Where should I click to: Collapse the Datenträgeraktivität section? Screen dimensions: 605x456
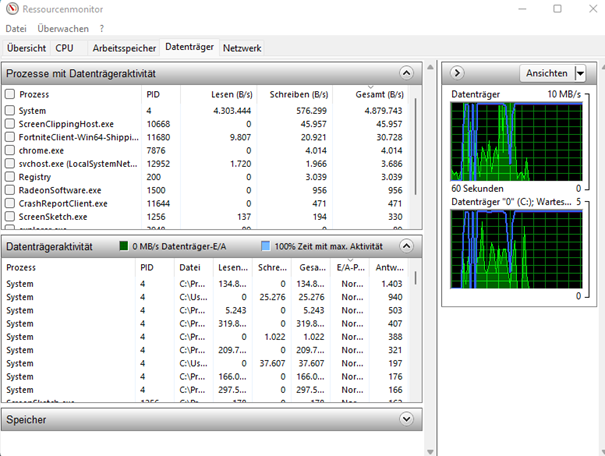coord(406,246)
